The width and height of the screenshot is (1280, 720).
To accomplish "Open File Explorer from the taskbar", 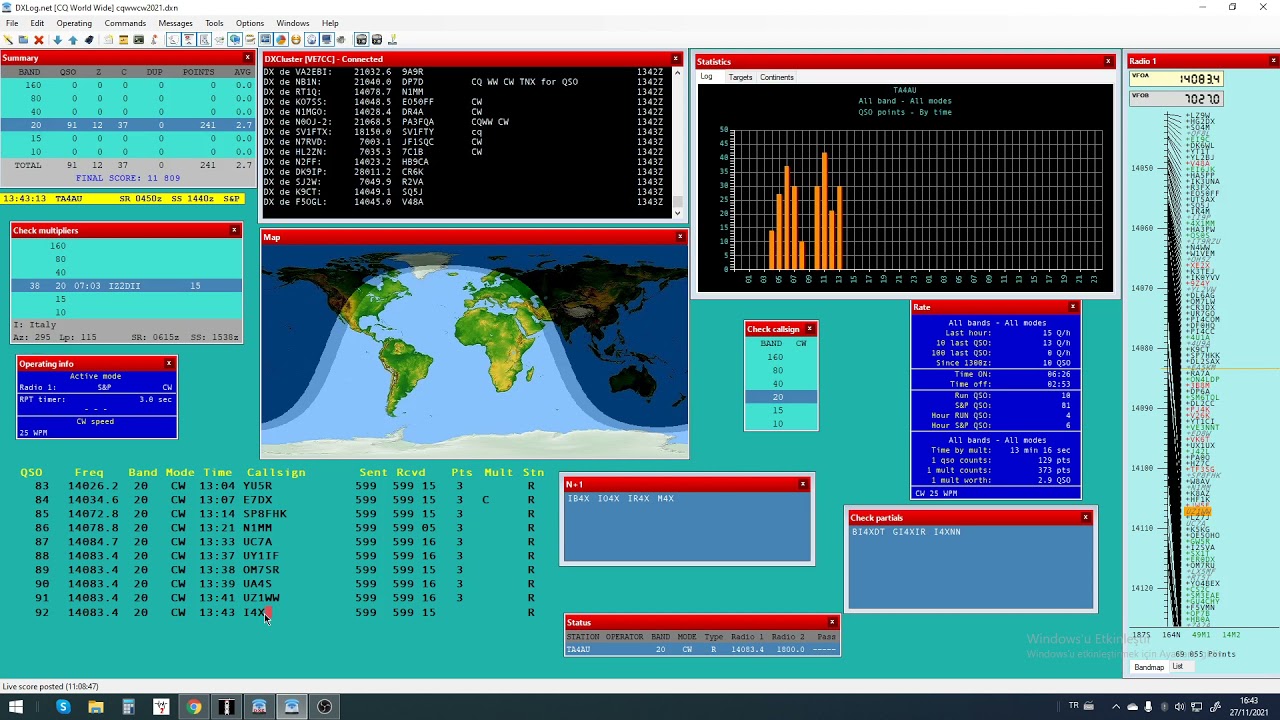I will pos(96,707).
